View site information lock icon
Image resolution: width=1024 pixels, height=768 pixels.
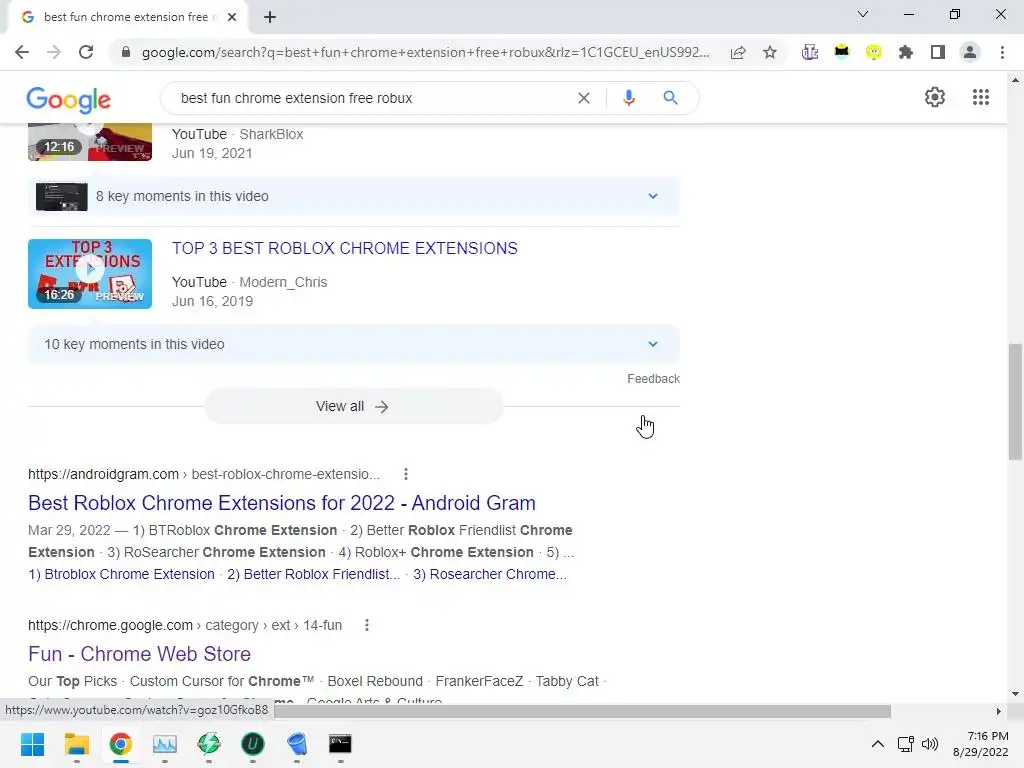[x=126, y=52]
